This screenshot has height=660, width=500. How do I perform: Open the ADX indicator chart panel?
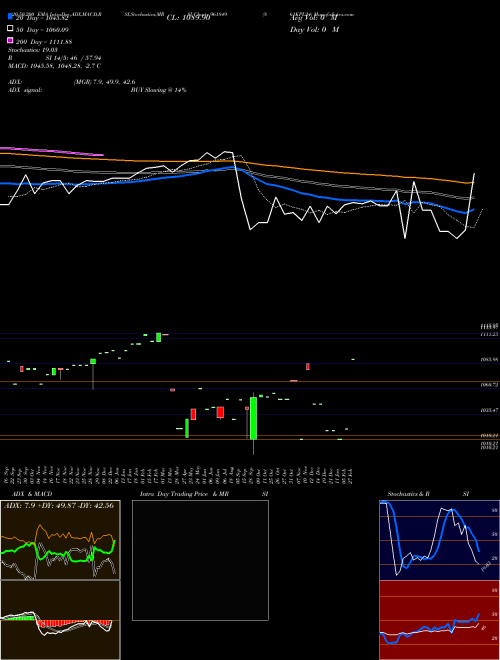point(60,540)
